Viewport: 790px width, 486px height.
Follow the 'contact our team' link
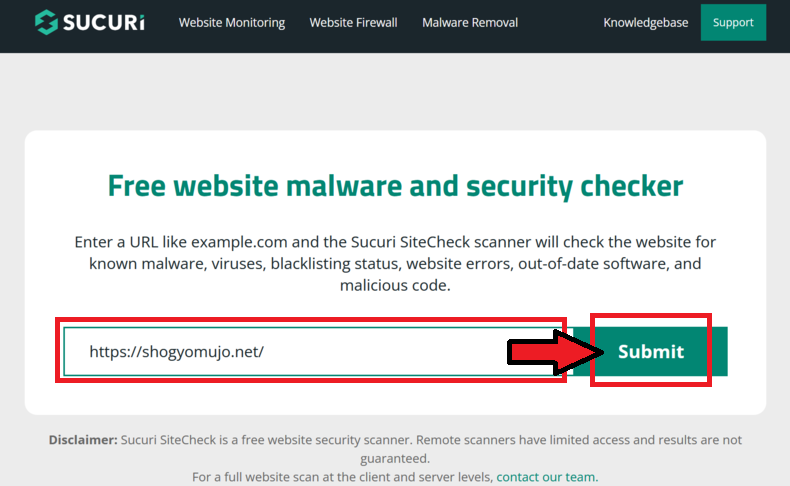546,477
